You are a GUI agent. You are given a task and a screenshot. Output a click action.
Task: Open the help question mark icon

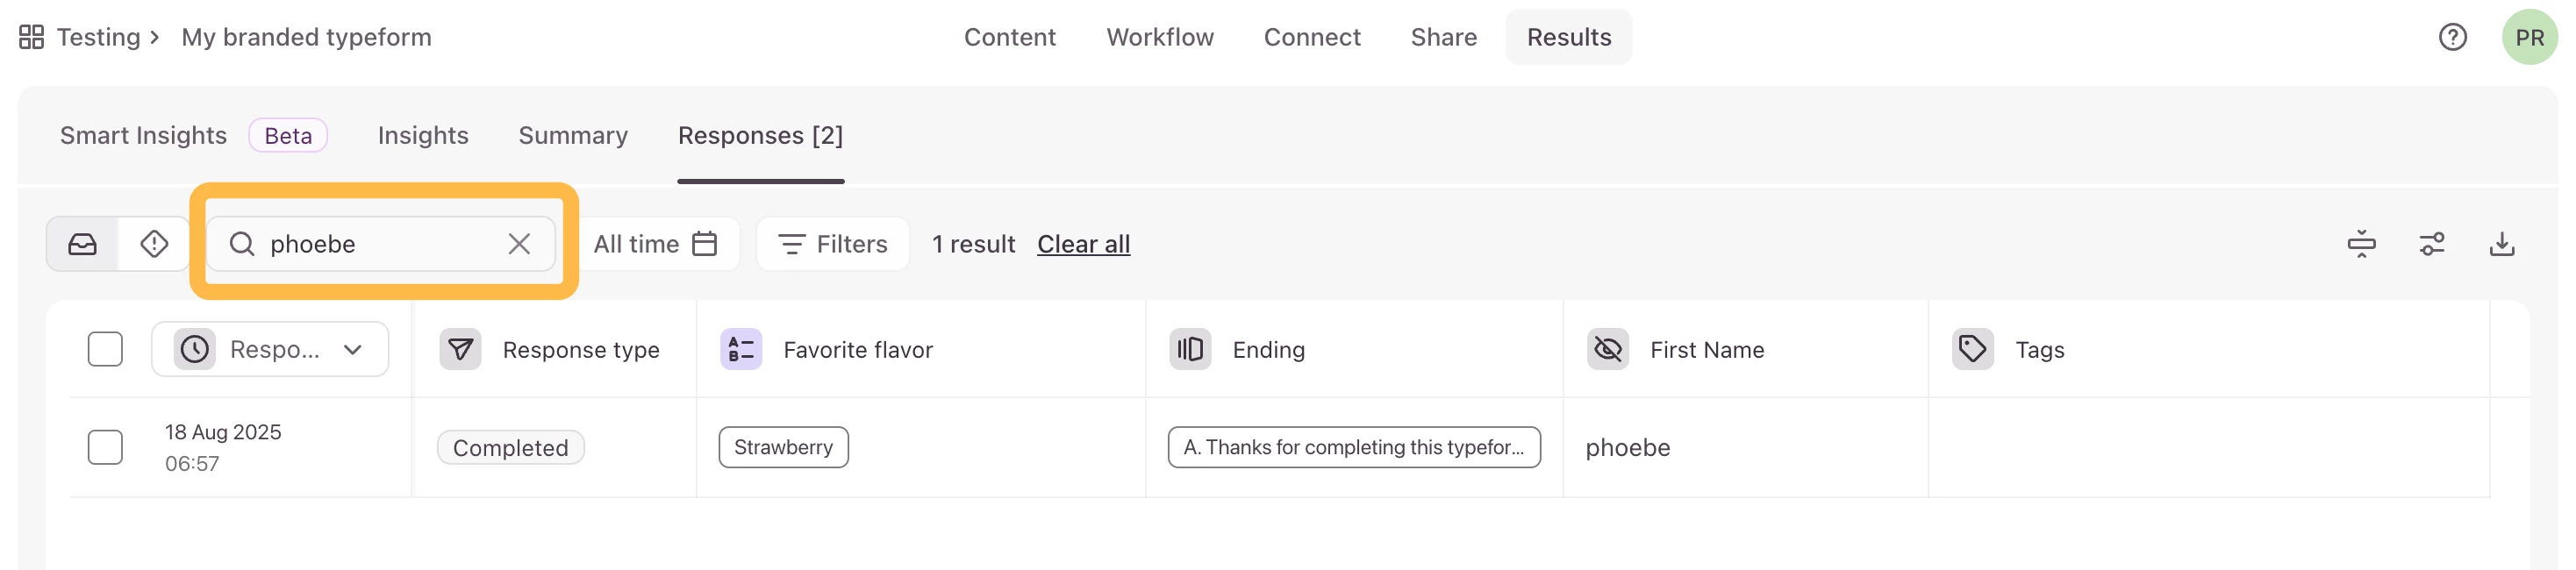tap(2452, 37)
